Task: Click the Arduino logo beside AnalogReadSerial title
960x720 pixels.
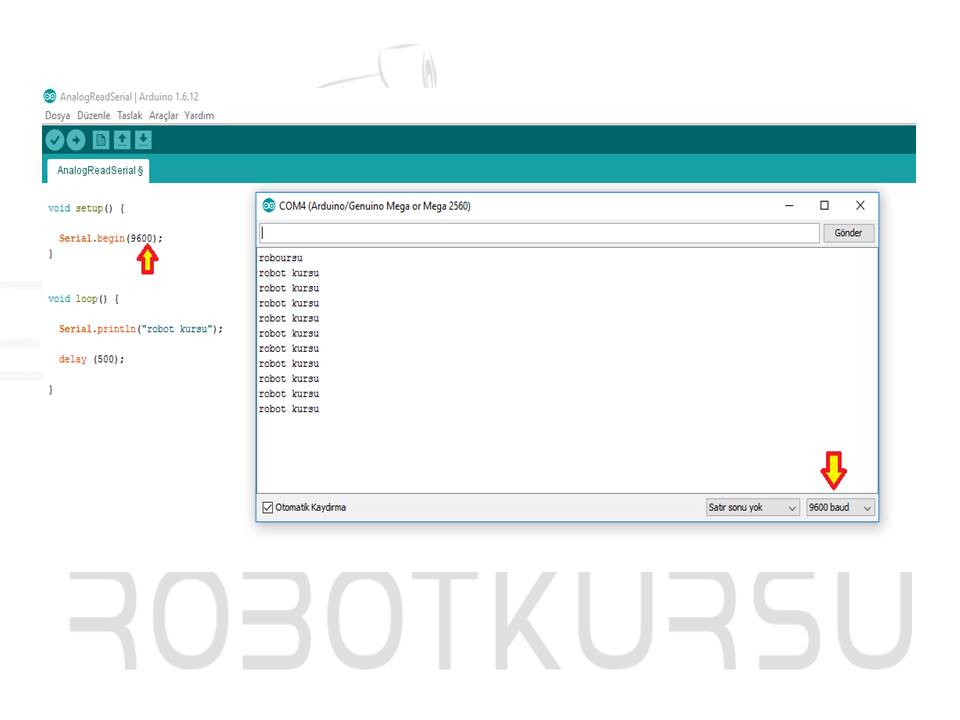Action: click(x=50, y=97)
